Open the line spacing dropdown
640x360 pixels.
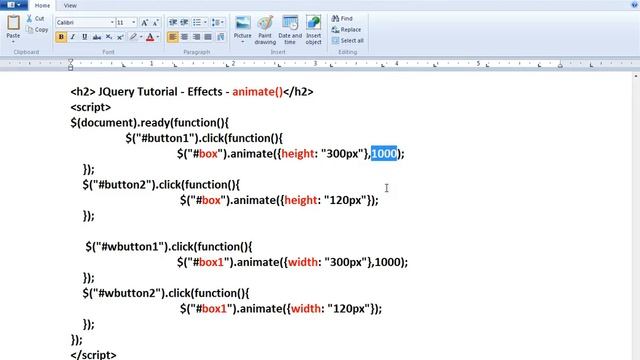(x=218, y=22)
